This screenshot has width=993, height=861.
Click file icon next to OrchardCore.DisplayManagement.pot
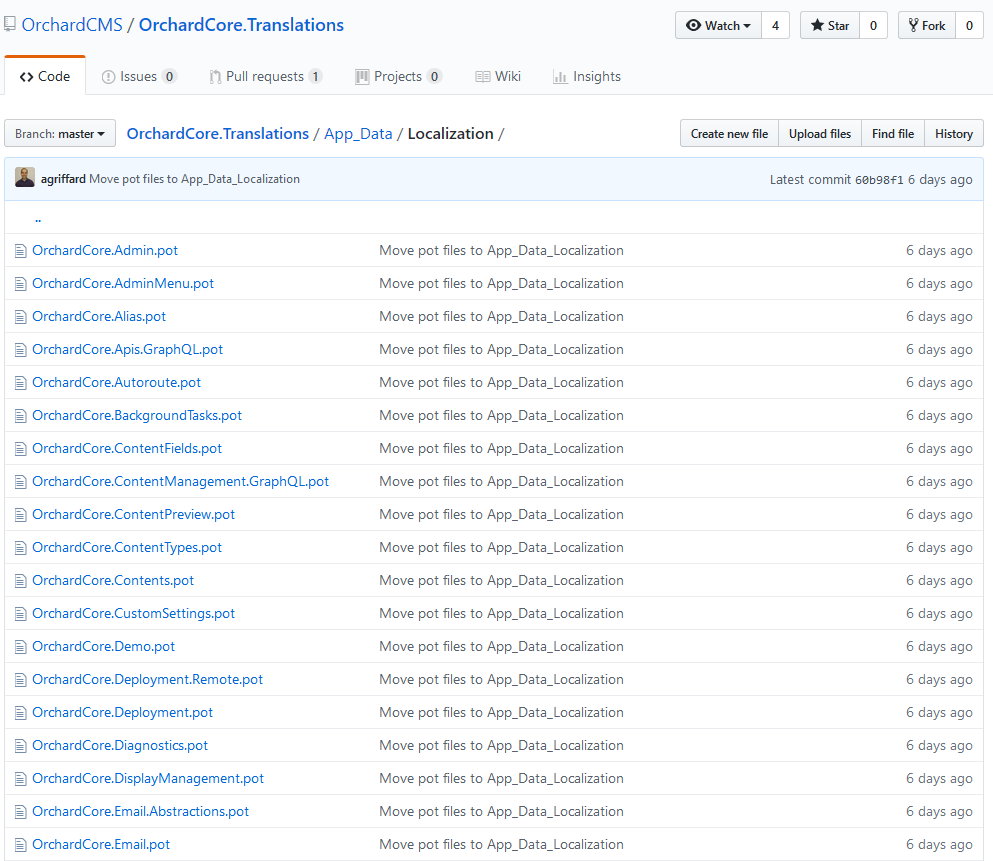click(20, 779)
